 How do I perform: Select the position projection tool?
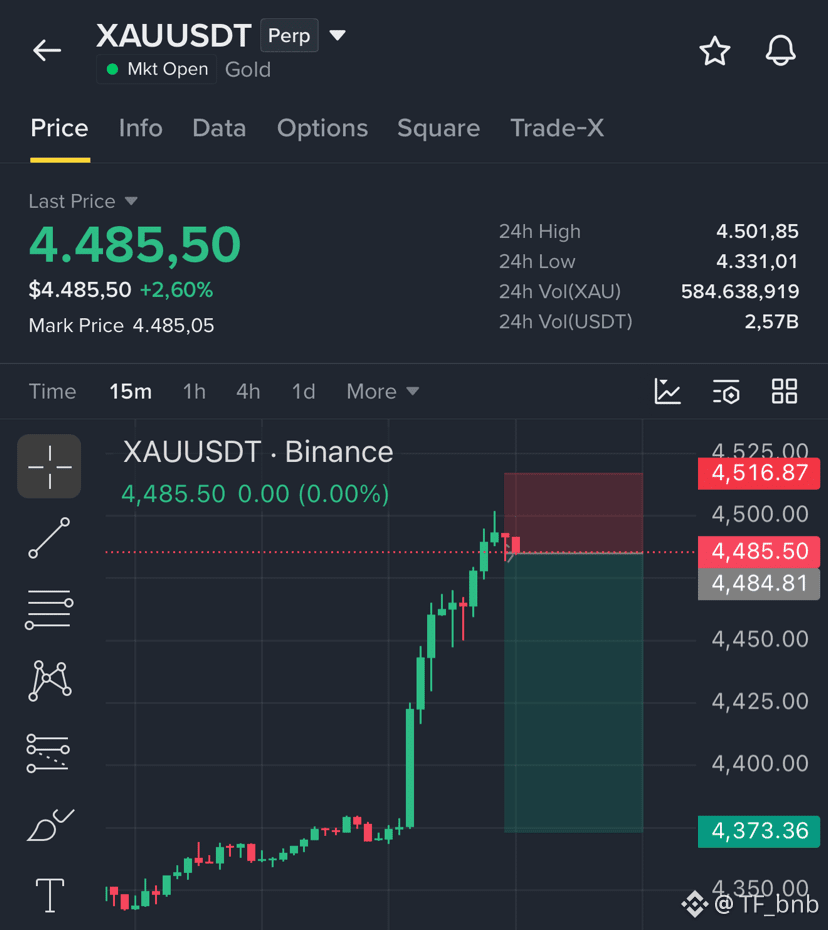tap(48, 753)
